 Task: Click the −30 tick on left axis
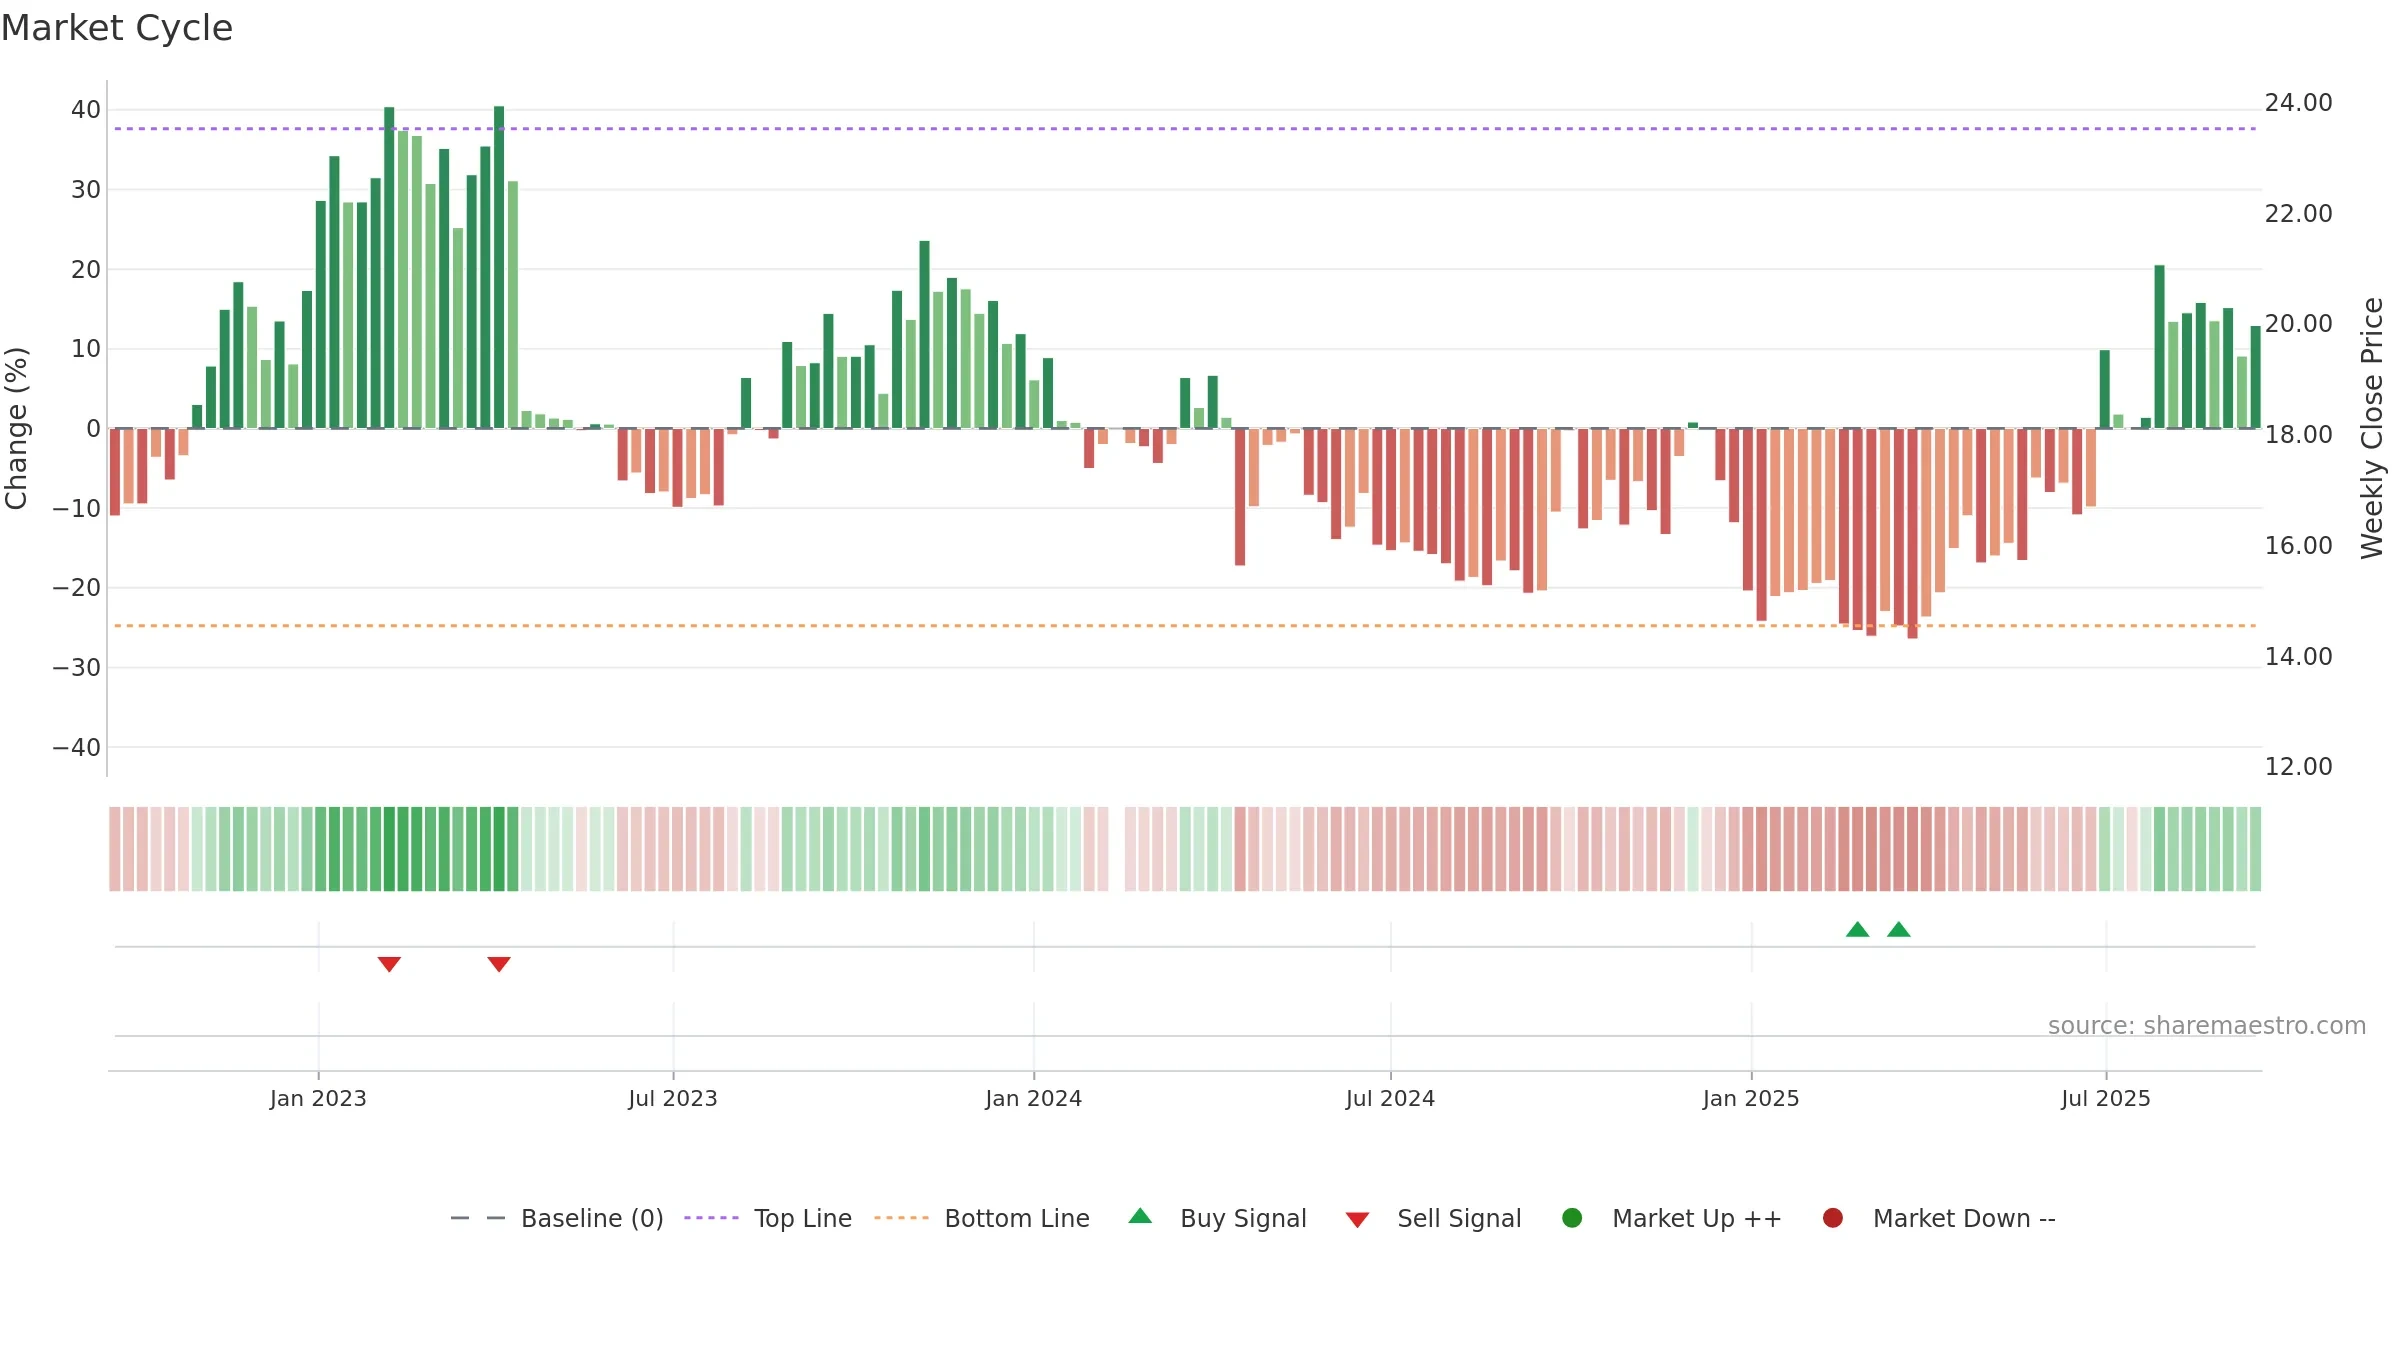pyautogui.click(x=77, y=668)
